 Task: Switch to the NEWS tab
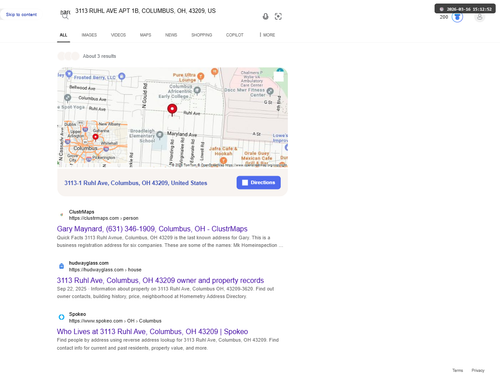click(x=171, y=35)
